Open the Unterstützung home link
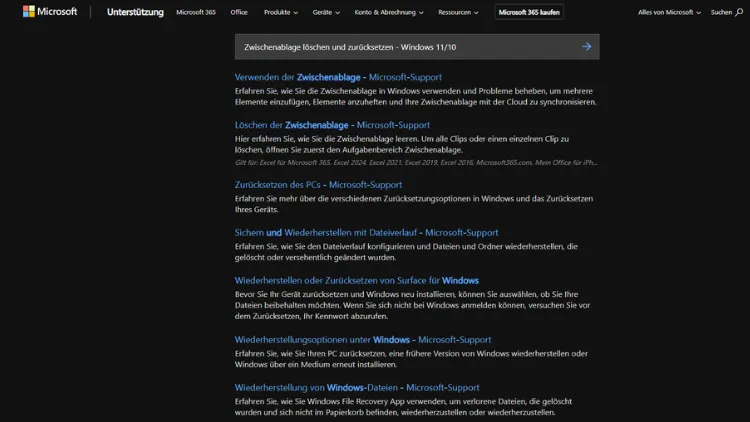The height and width of the screenshot is (422, 750). tap(135, 12)
